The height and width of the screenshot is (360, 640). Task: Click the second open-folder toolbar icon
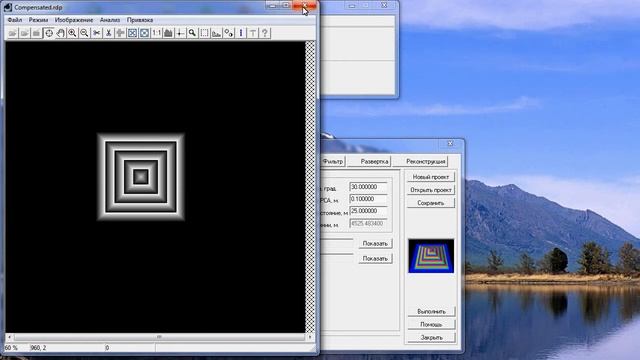24,33
